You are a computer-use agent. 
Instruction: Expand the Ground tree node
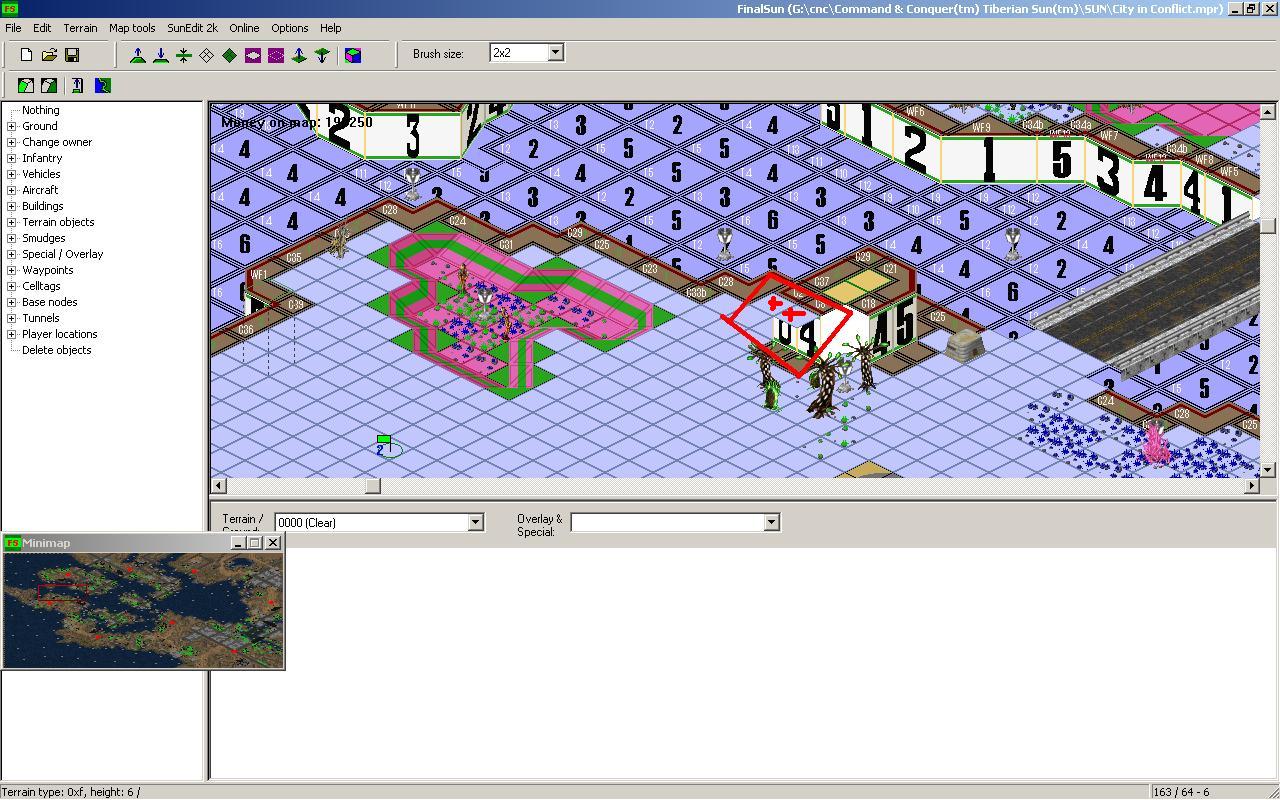[x=12, y=126]
